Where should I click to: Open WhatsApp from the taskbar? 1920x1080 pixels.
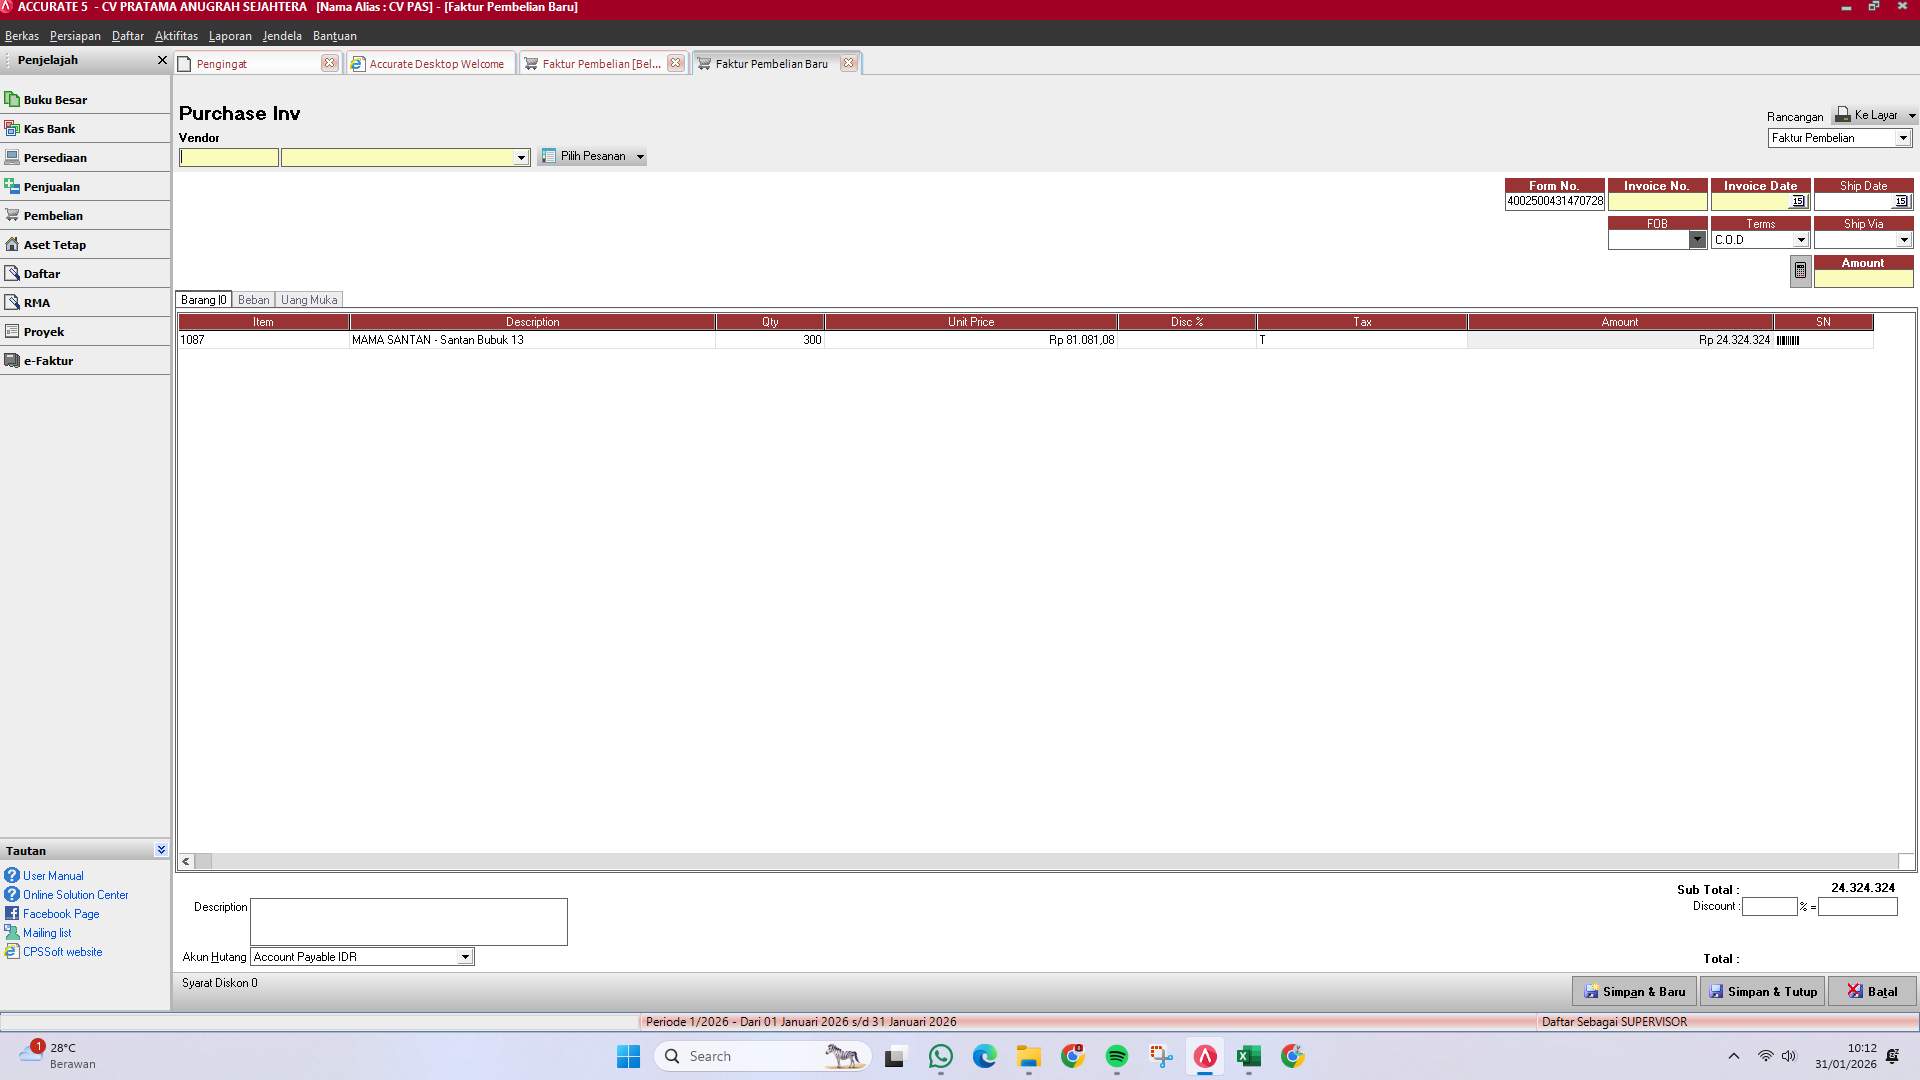[x=940, y=1056]
